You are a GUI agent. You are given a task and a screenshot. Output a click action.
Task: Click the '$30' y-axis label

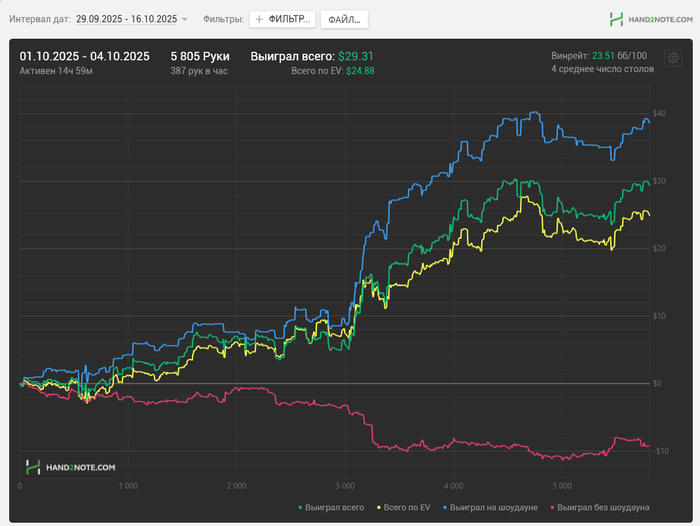click(659, 181)
